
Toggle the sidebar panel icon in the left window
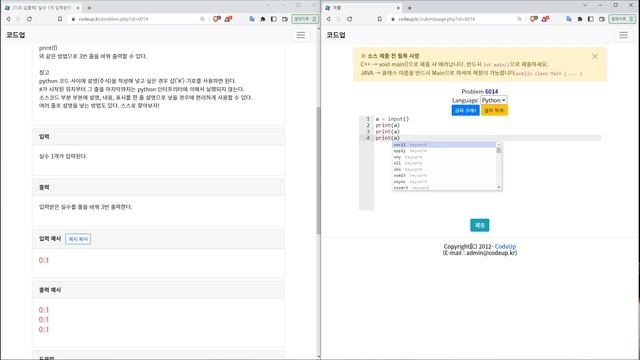(274, 19)
